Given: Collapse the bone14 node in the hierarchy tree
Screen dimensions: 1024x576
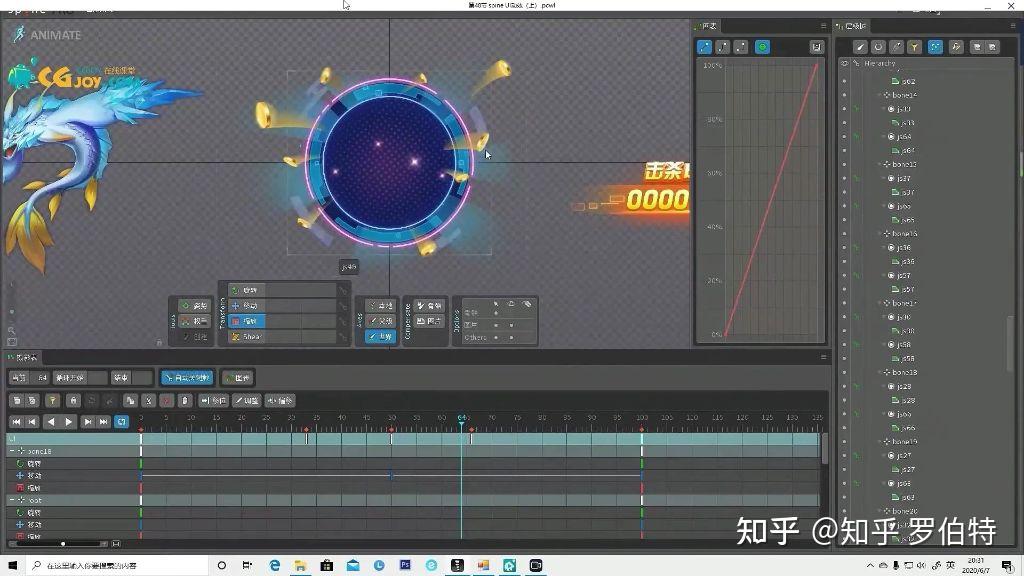Looking at the screenshot, I should click(x=879, y=95).
